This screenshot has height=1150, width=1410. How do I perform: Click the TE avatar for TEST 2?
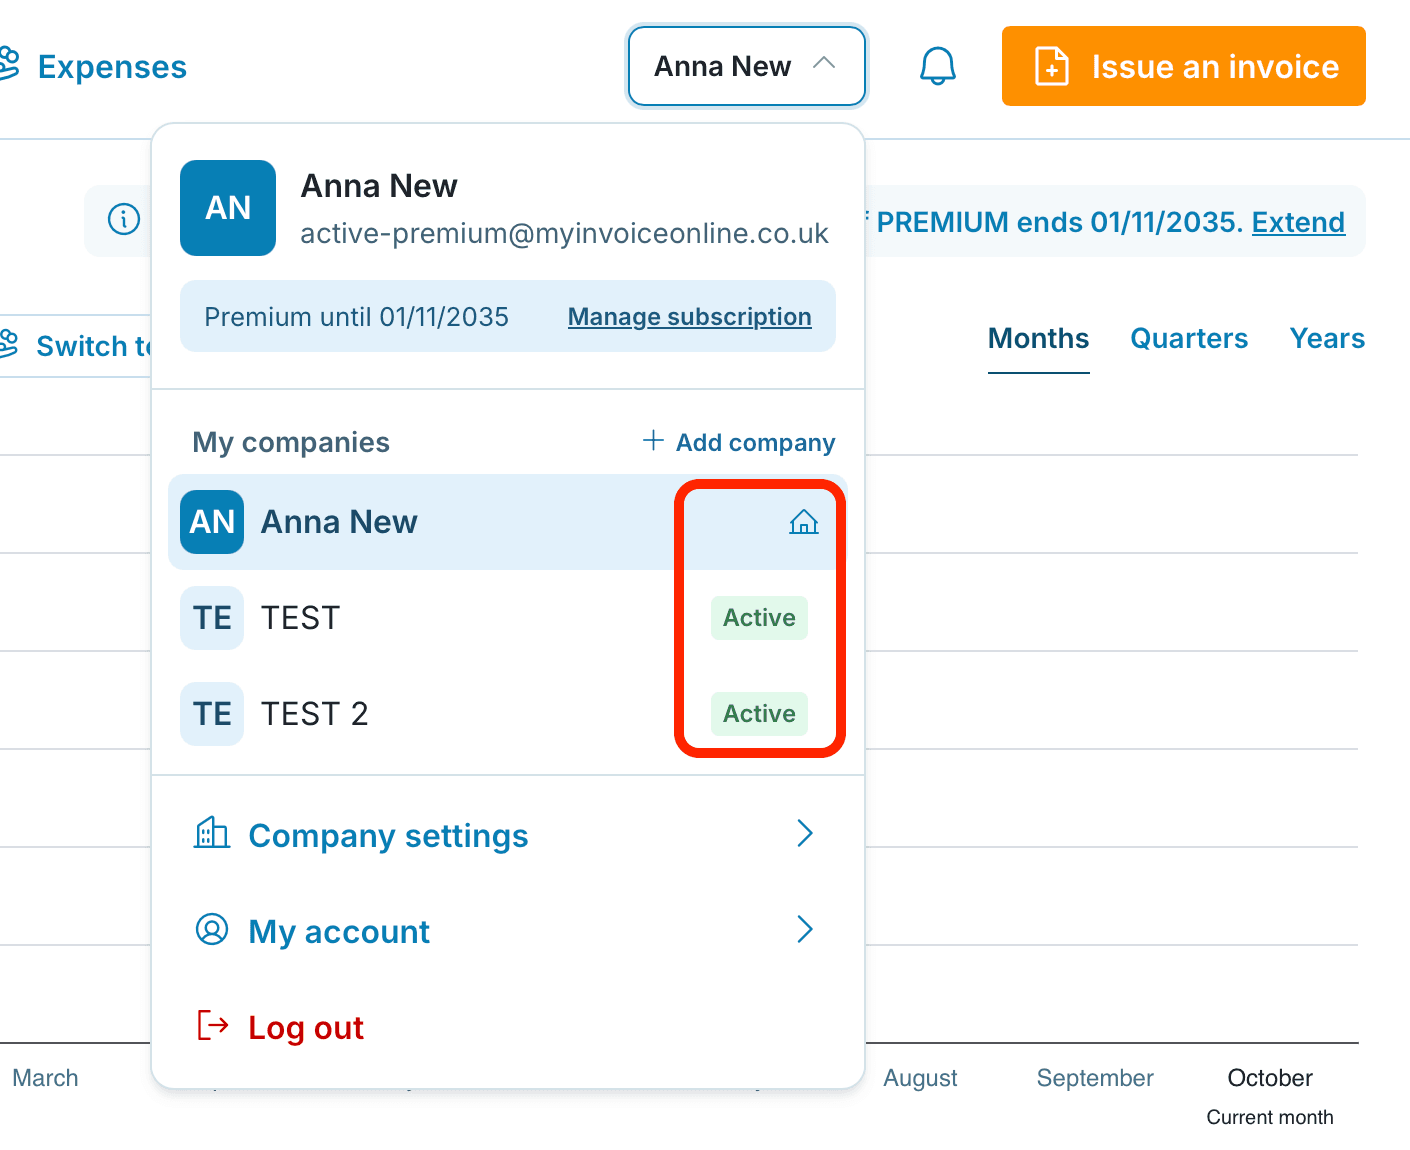coord(212,714)
